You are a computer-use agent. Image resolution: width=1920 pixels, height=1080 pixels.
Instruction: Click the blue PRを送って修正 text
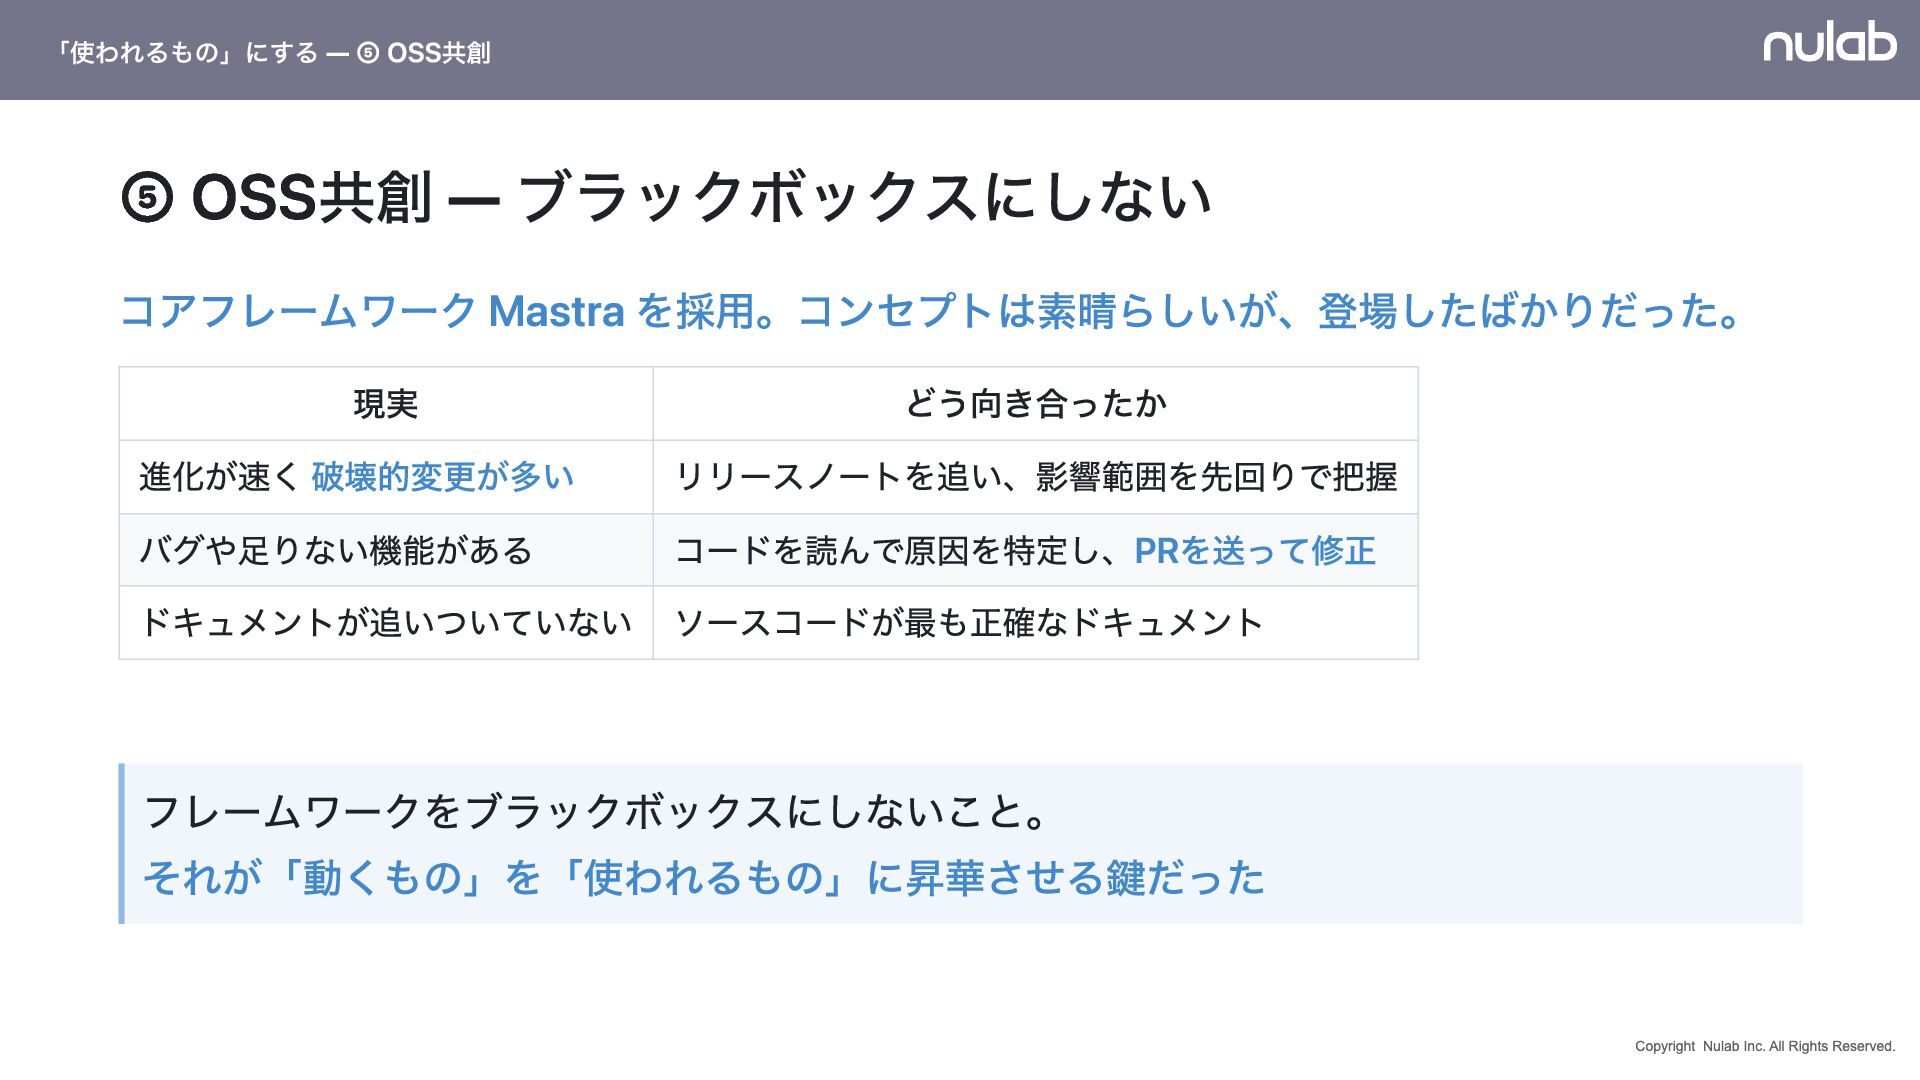point(1254,550)
